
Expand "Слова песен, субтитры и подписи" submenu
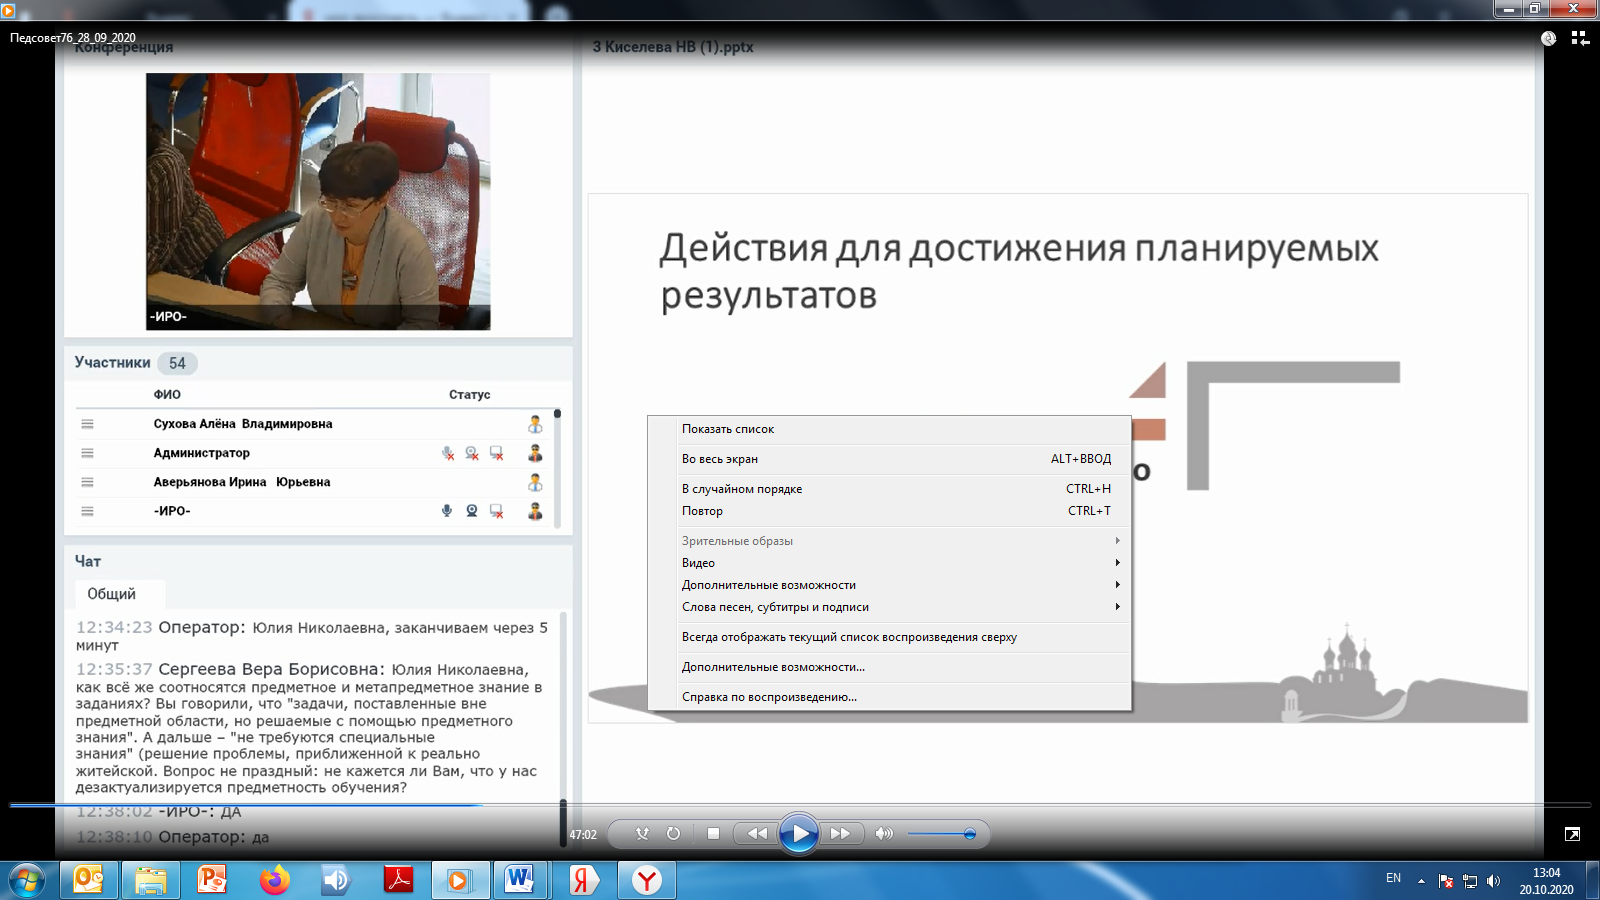click(x=889, y=607)
